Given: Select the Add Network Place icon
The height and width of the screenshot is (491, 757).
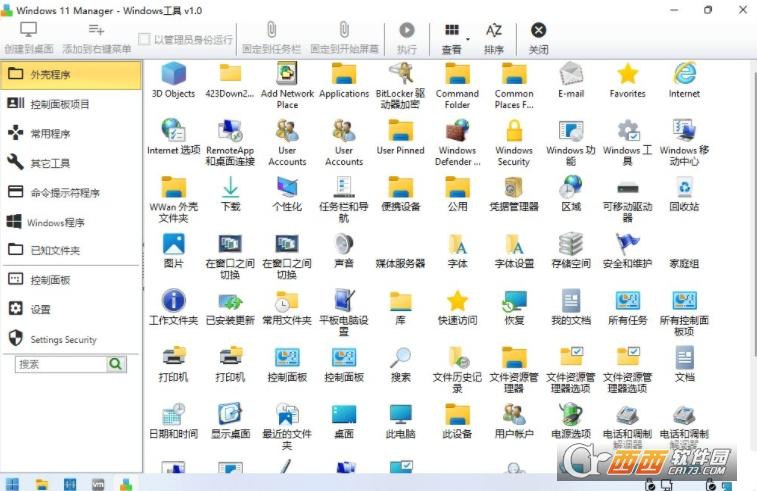Looking at the screenshot, I should coord(287,85).
